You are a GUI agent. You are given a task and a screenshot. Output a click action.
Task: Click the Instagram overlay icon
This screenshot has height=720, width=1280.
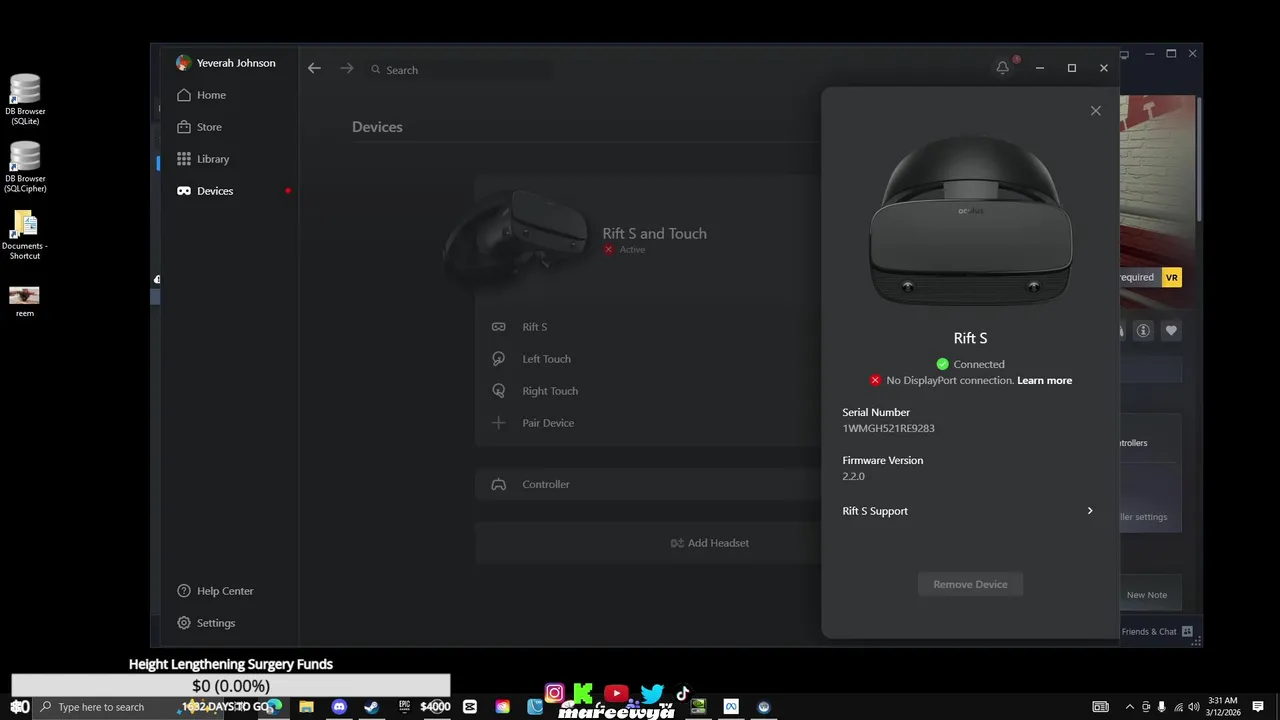(x=555, y=693)
